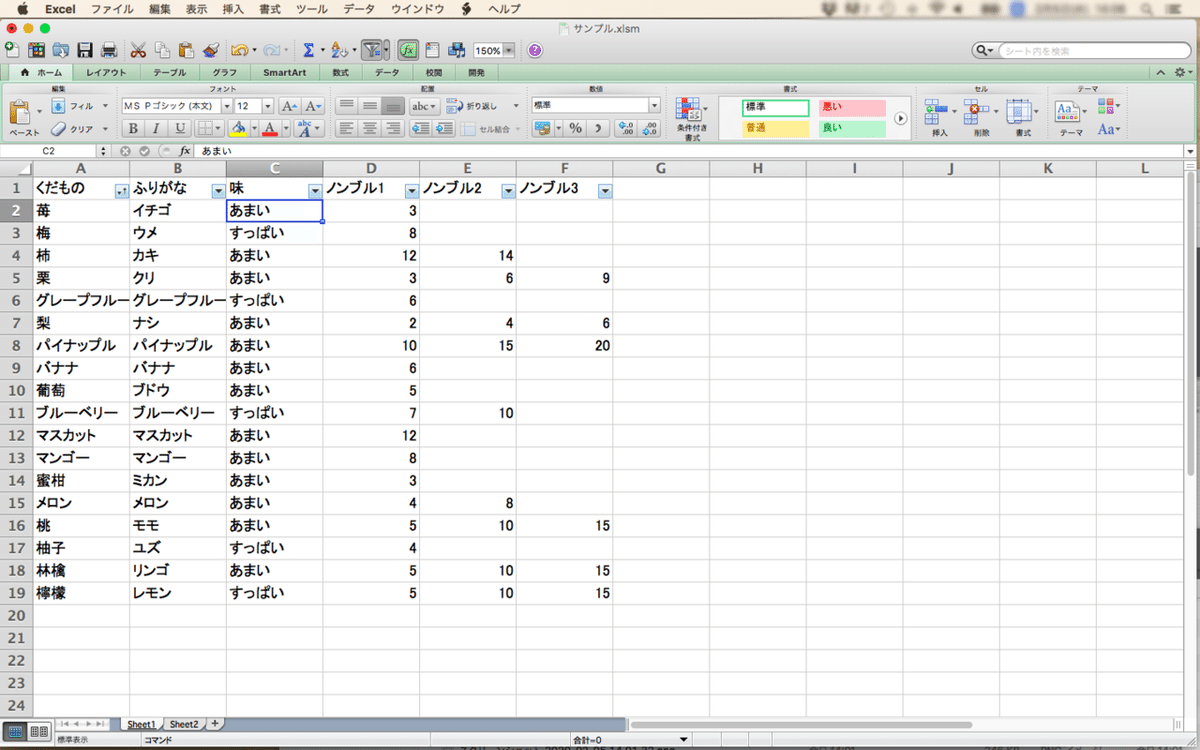Toggle the filter funnel button
This screenshot has width=1200, height=750.
(x=372, y=49)
